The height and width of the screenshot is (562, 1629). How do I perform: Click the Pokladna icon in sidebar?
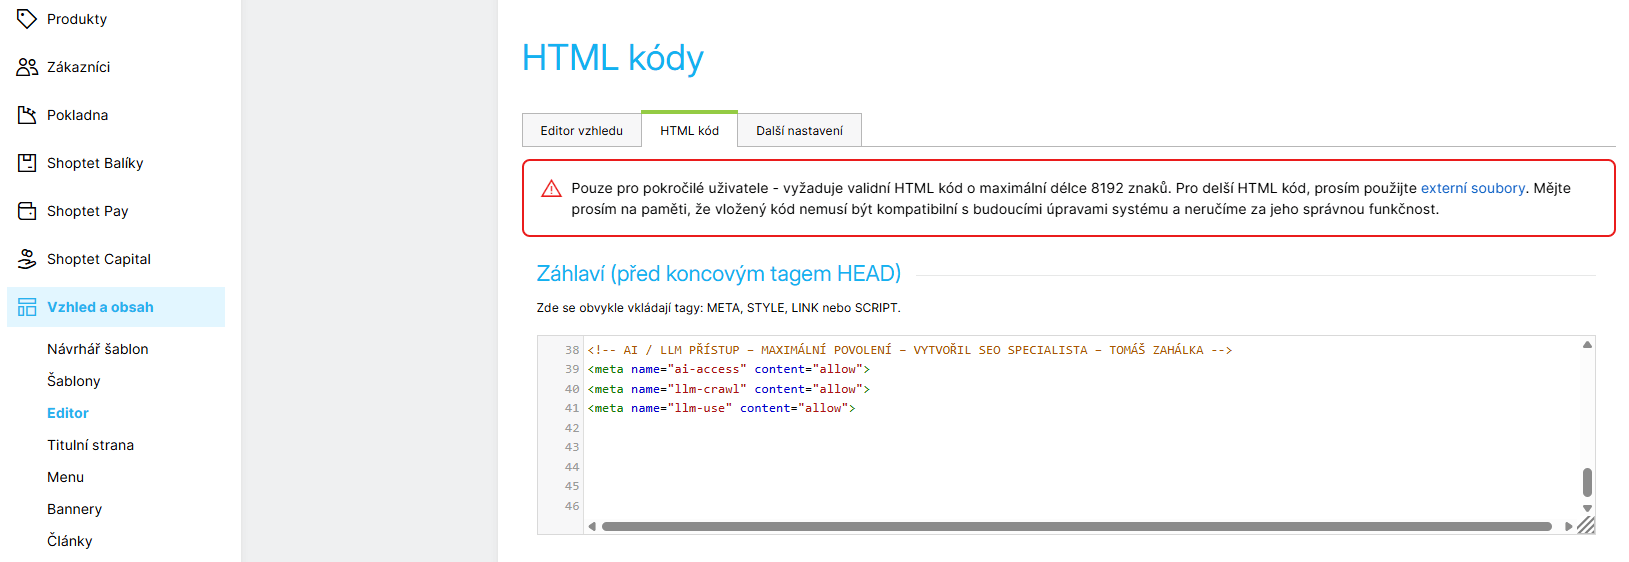(27, 115)
